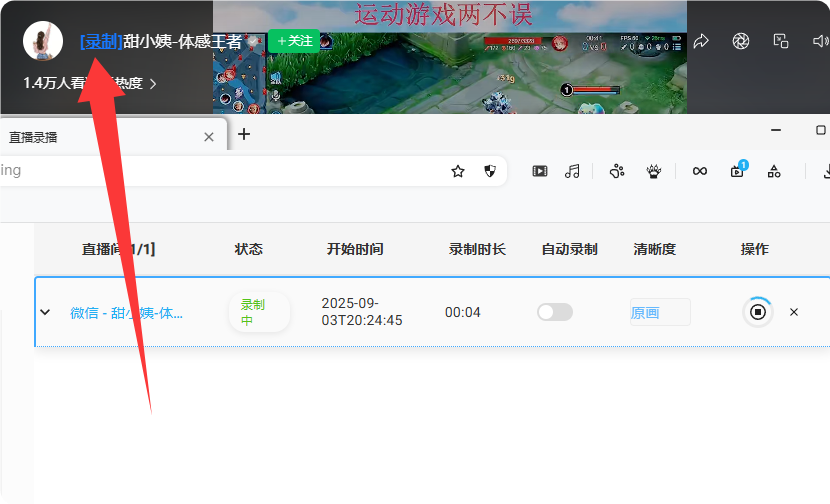This screenshot has width=830, height=504.
Task: Click the live stream game video
Action: [450, 57]
